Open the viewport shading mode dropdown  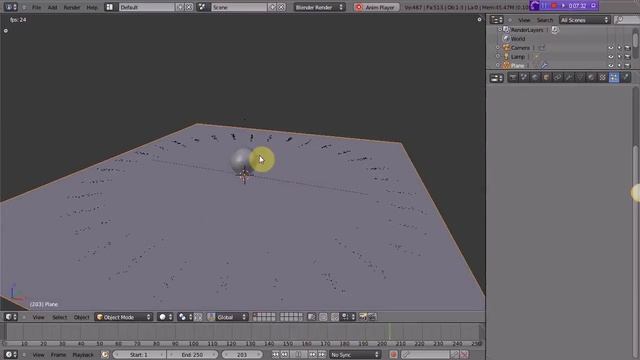[x=165, y=317]
